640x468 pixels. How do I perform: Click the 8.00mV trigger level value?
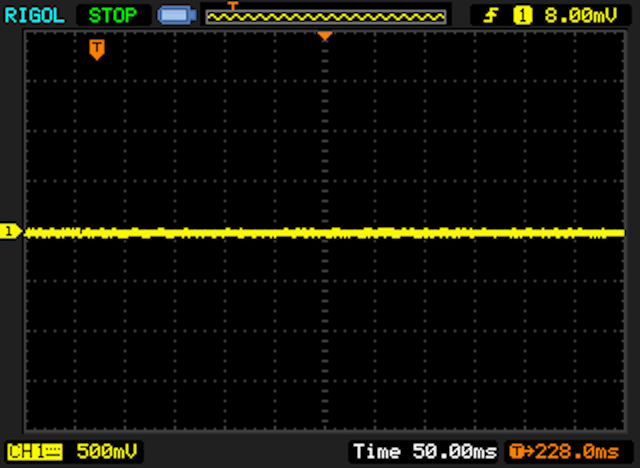(x=581, y=16)
